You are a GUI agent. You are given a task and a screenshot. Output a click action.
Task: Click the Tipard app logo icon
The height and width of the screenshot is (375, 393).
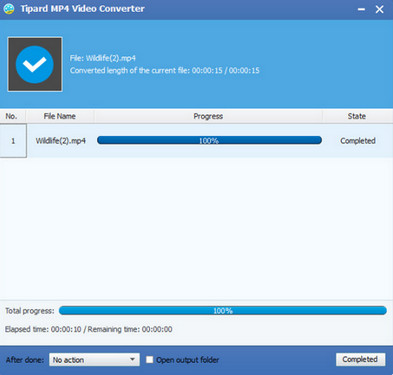coord(9,9)
